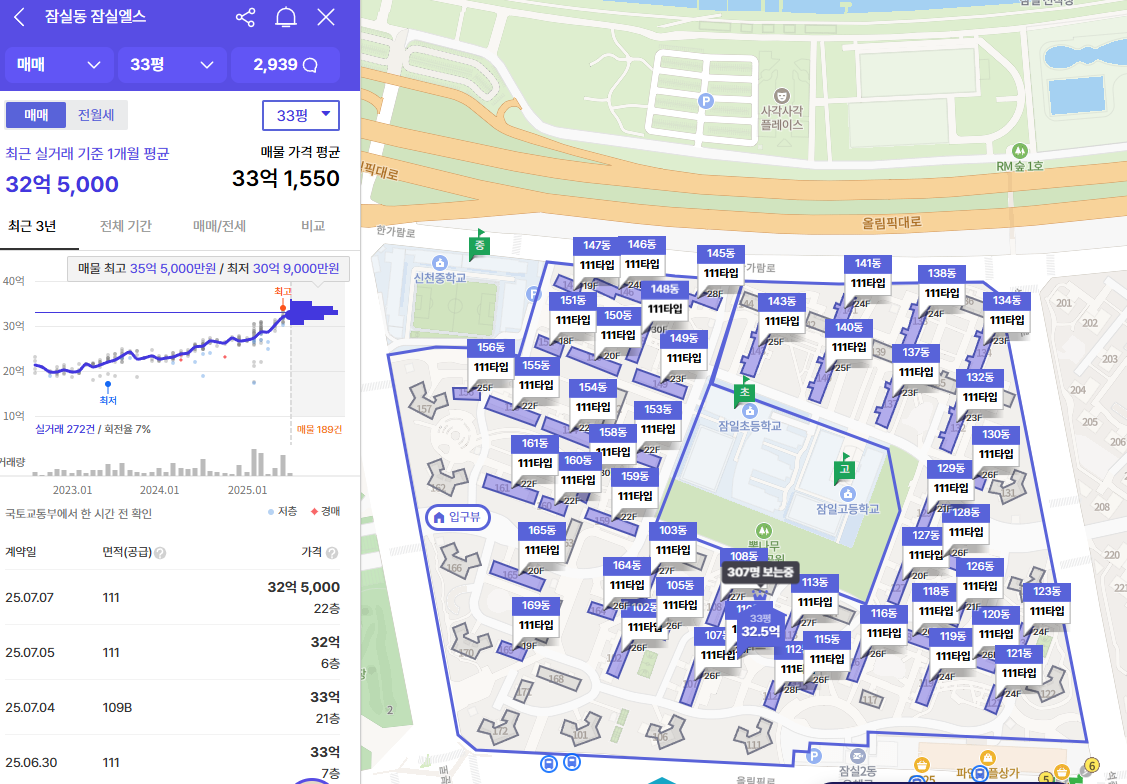Click the 신천중학교 school pin icon
Viewport: 1127px width, 784px height.
(x=440, y=263)
